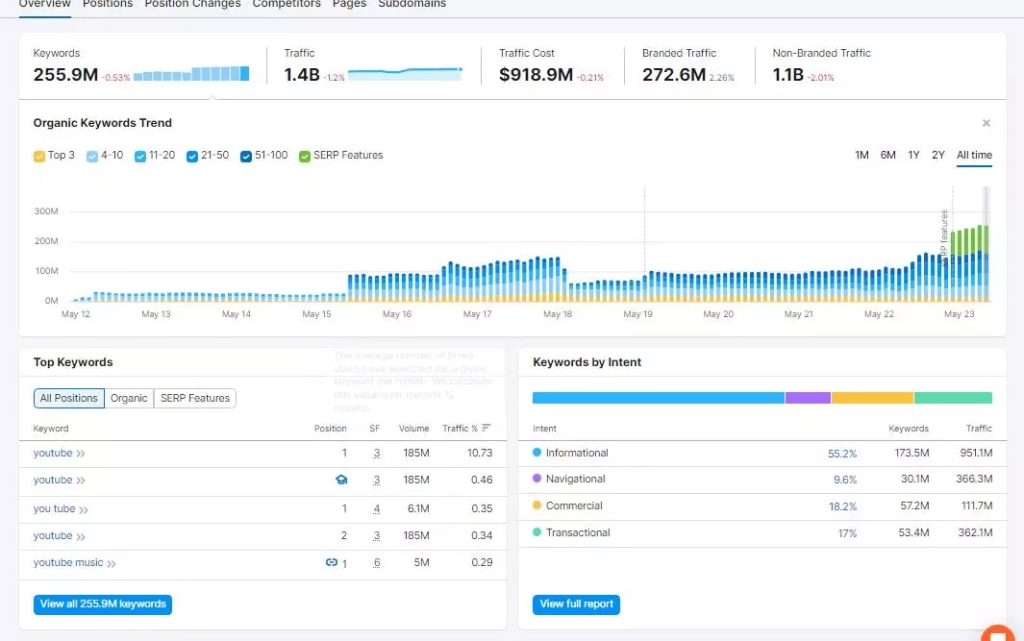The image size is (1024, 641).
Task: Click the Position column header
Action: point(330,428)
